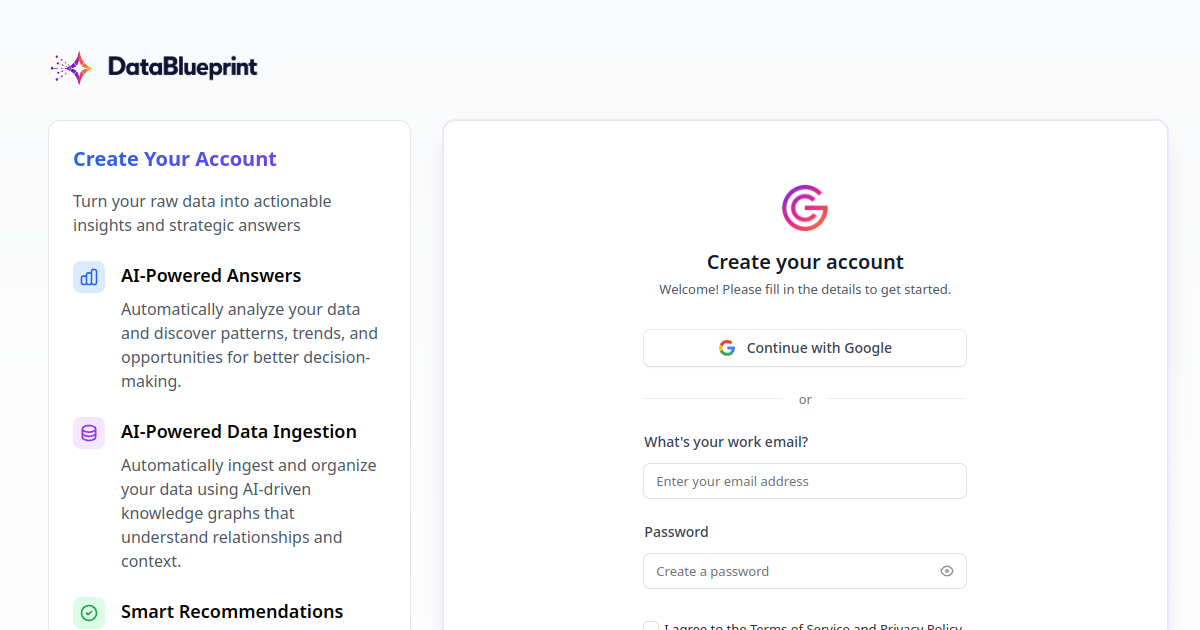The height and width of the screenshot is (630, 1200).
Task: Click the blue Create Your Account heading
Action: [x=175, y=159]
